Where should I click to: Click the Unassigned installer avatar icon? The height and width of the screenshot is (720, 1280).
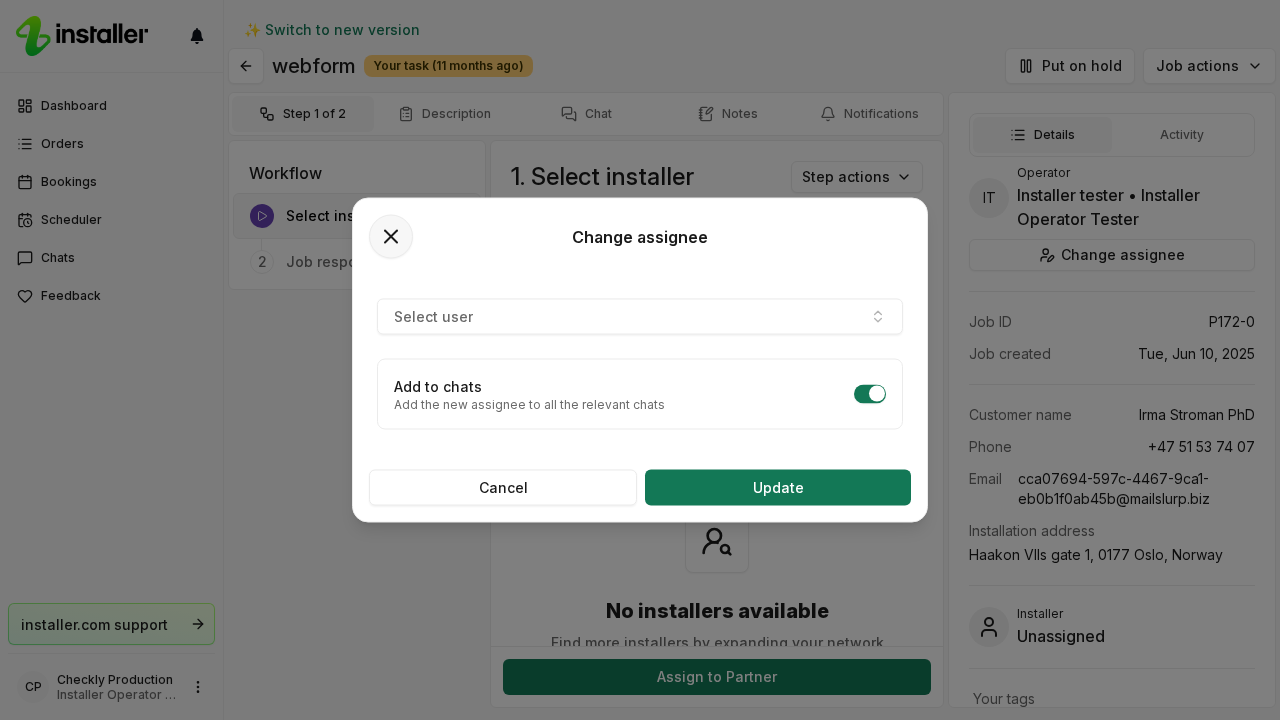(x=989, y=628)
